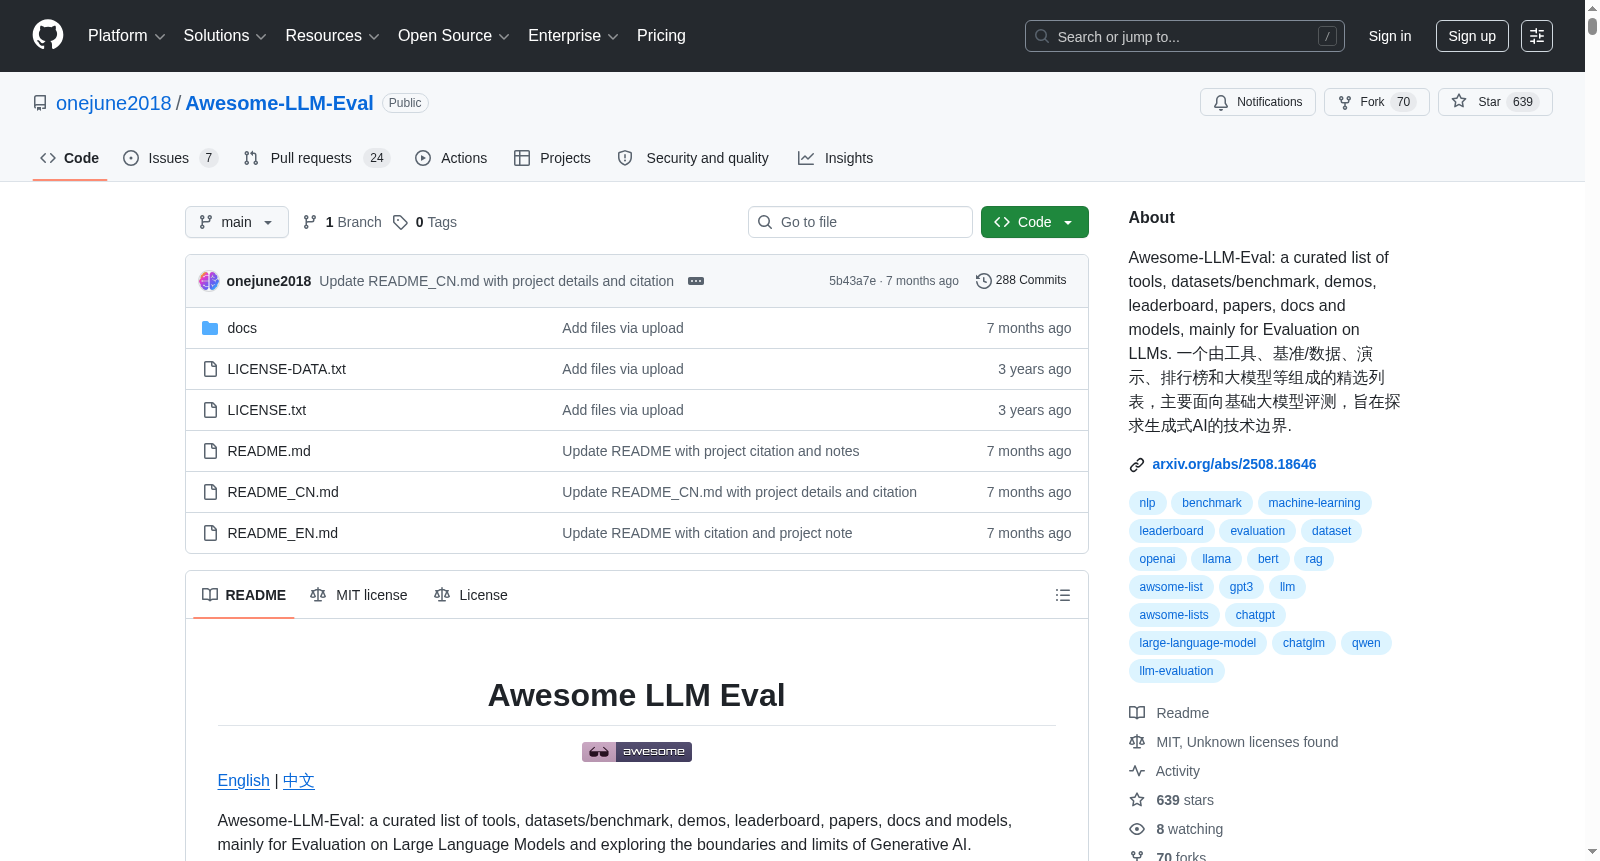The image size is (1600, 861).
Task: Select the MIT license tab
Action: coord(359,595)
